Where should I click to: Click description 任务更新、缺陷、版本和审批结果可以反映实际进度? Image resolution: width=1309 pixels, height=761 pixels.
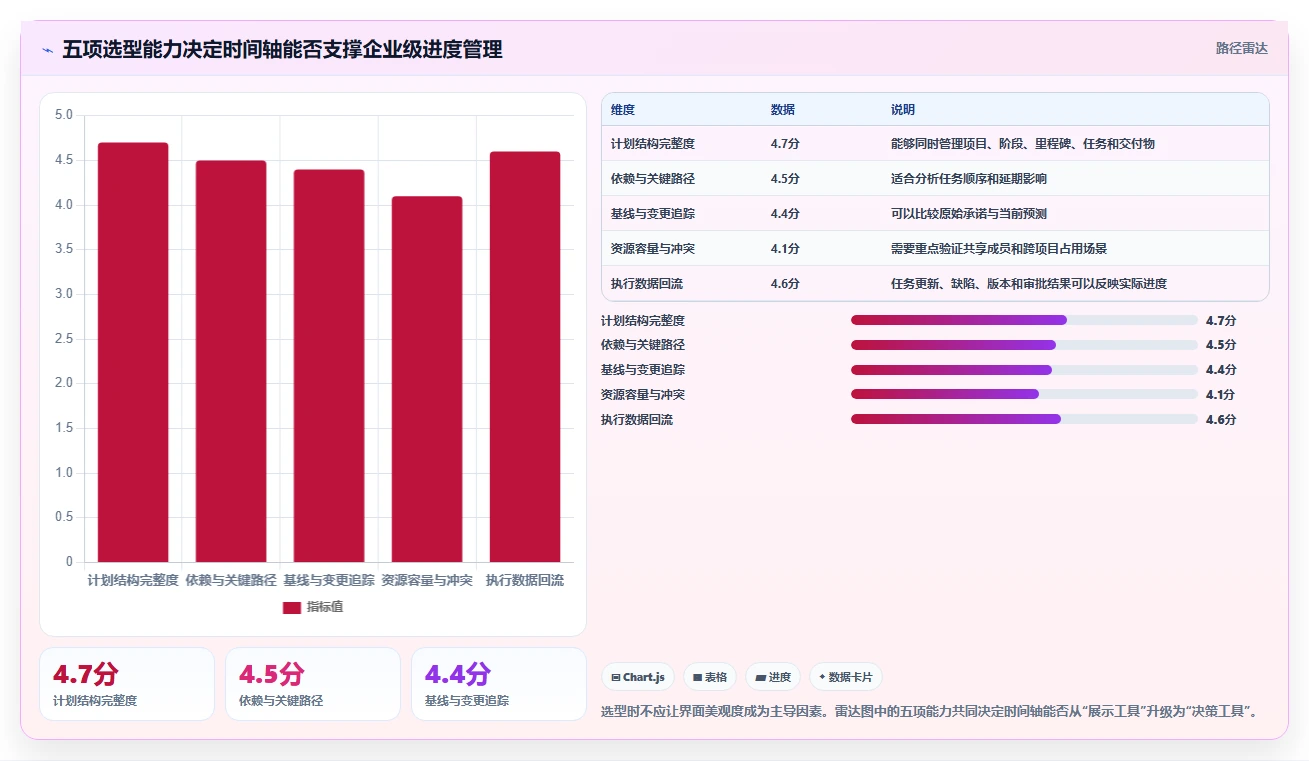pos(1029,284)
